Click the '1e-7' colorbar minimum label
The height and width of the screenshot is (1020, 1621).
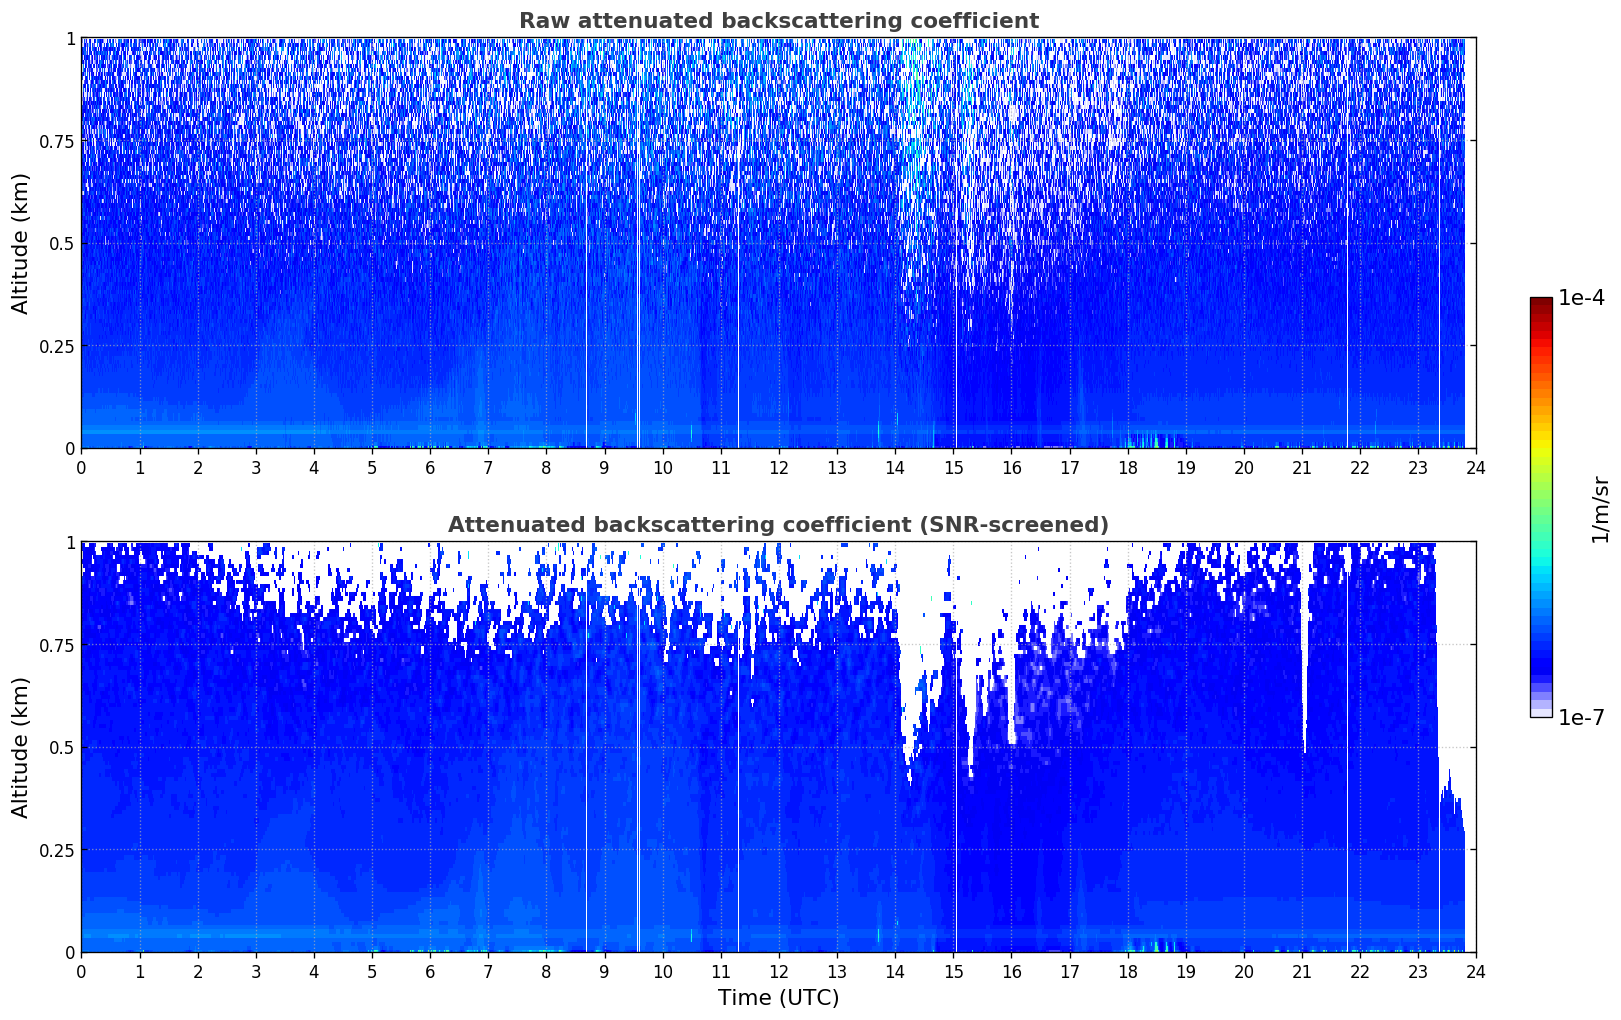[x=1581, y=717]
